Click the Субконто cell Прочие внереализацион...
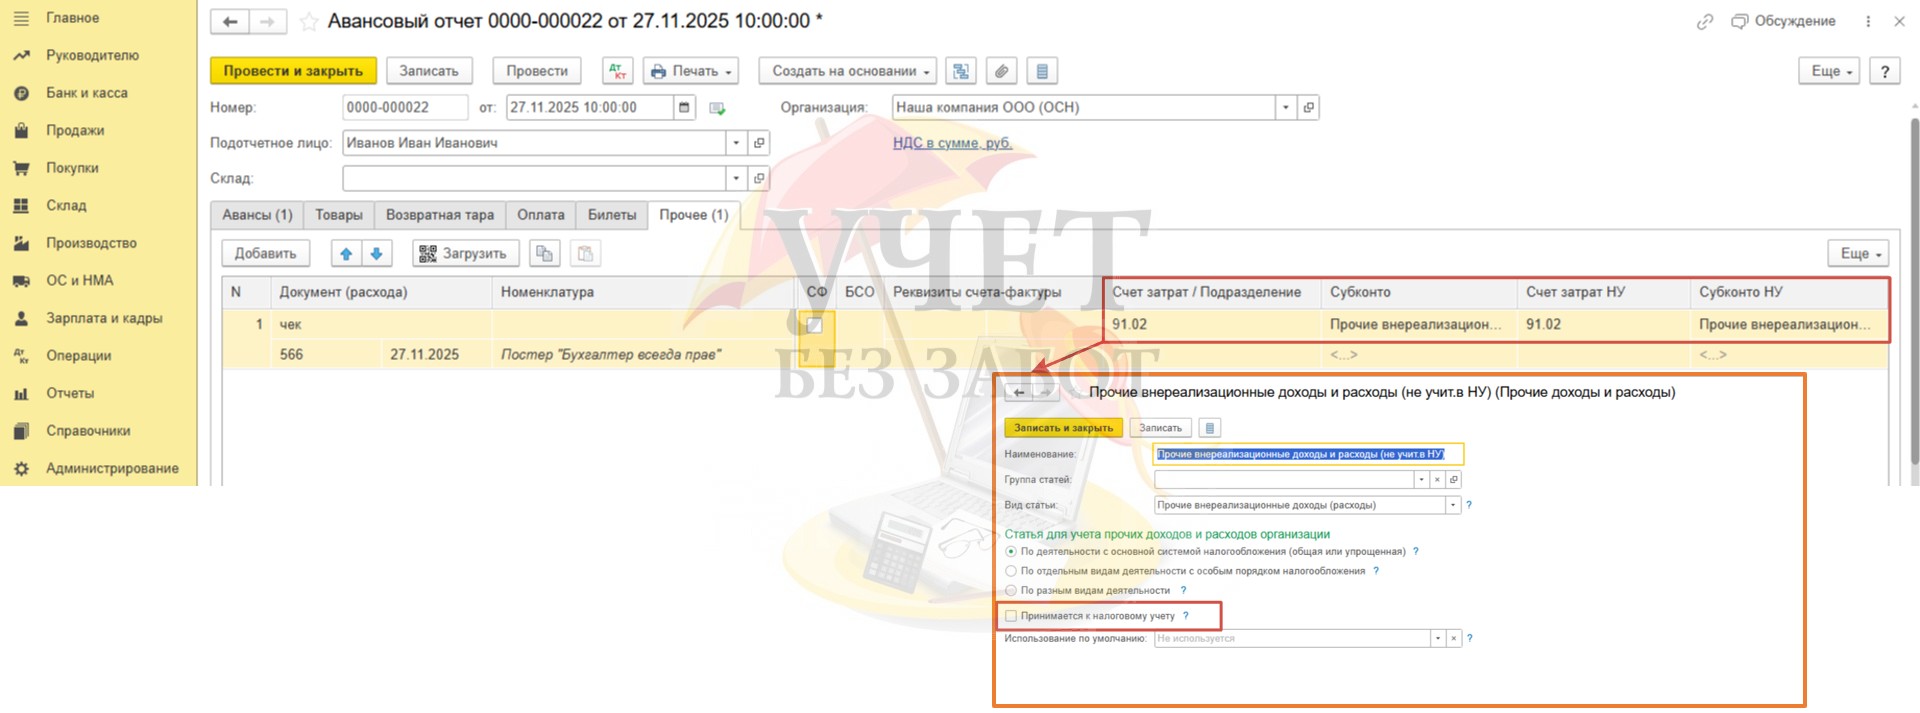1920x713 pixels. click(1418, 325)
